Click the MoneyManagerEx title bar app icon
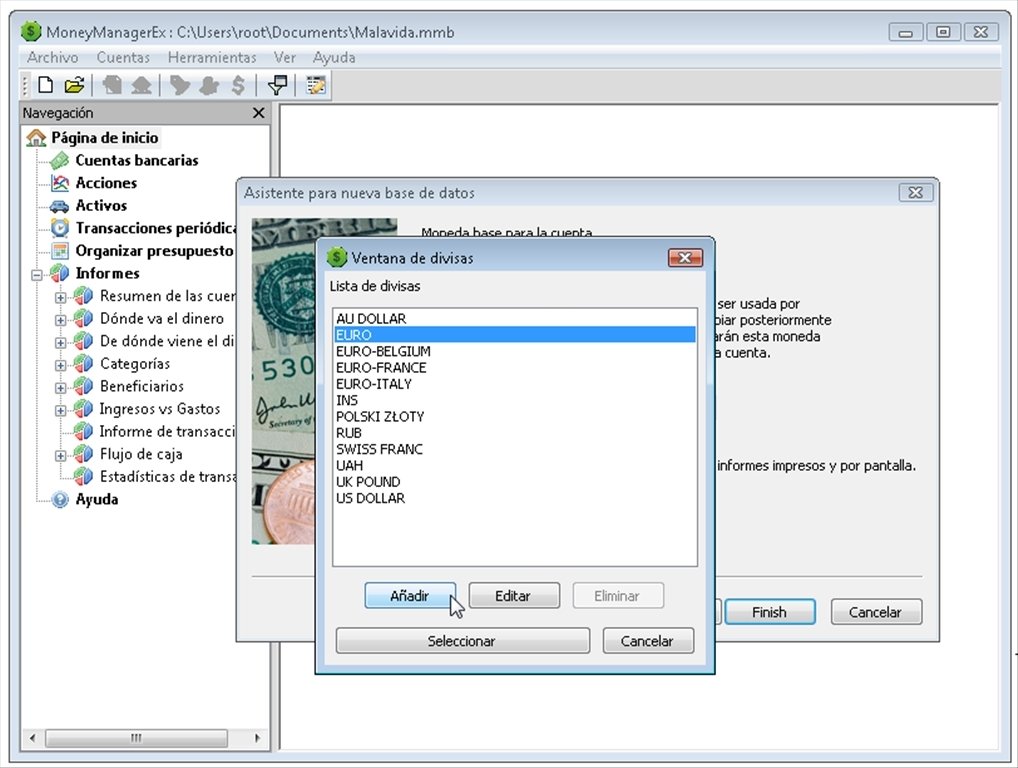 coord(31,31)
